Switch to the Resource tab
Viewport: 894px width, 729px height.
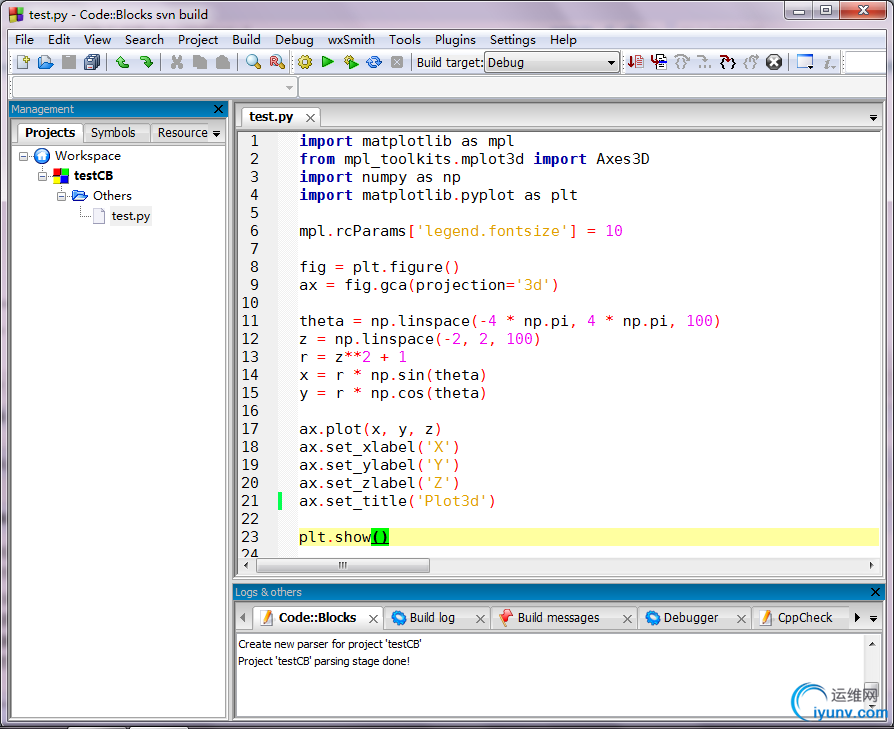pyautogui.click(x=182, y=133)
